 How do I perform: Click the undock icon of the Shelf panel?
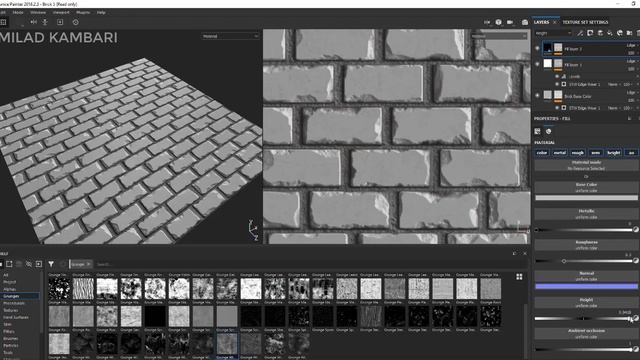point(514,253)
